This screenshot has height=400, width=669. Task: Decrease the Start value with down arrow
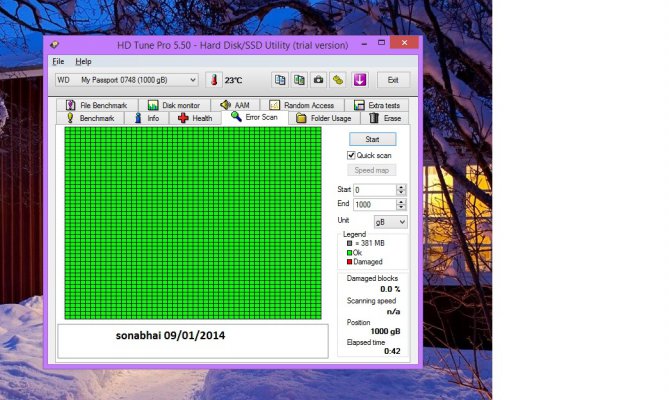401,192
